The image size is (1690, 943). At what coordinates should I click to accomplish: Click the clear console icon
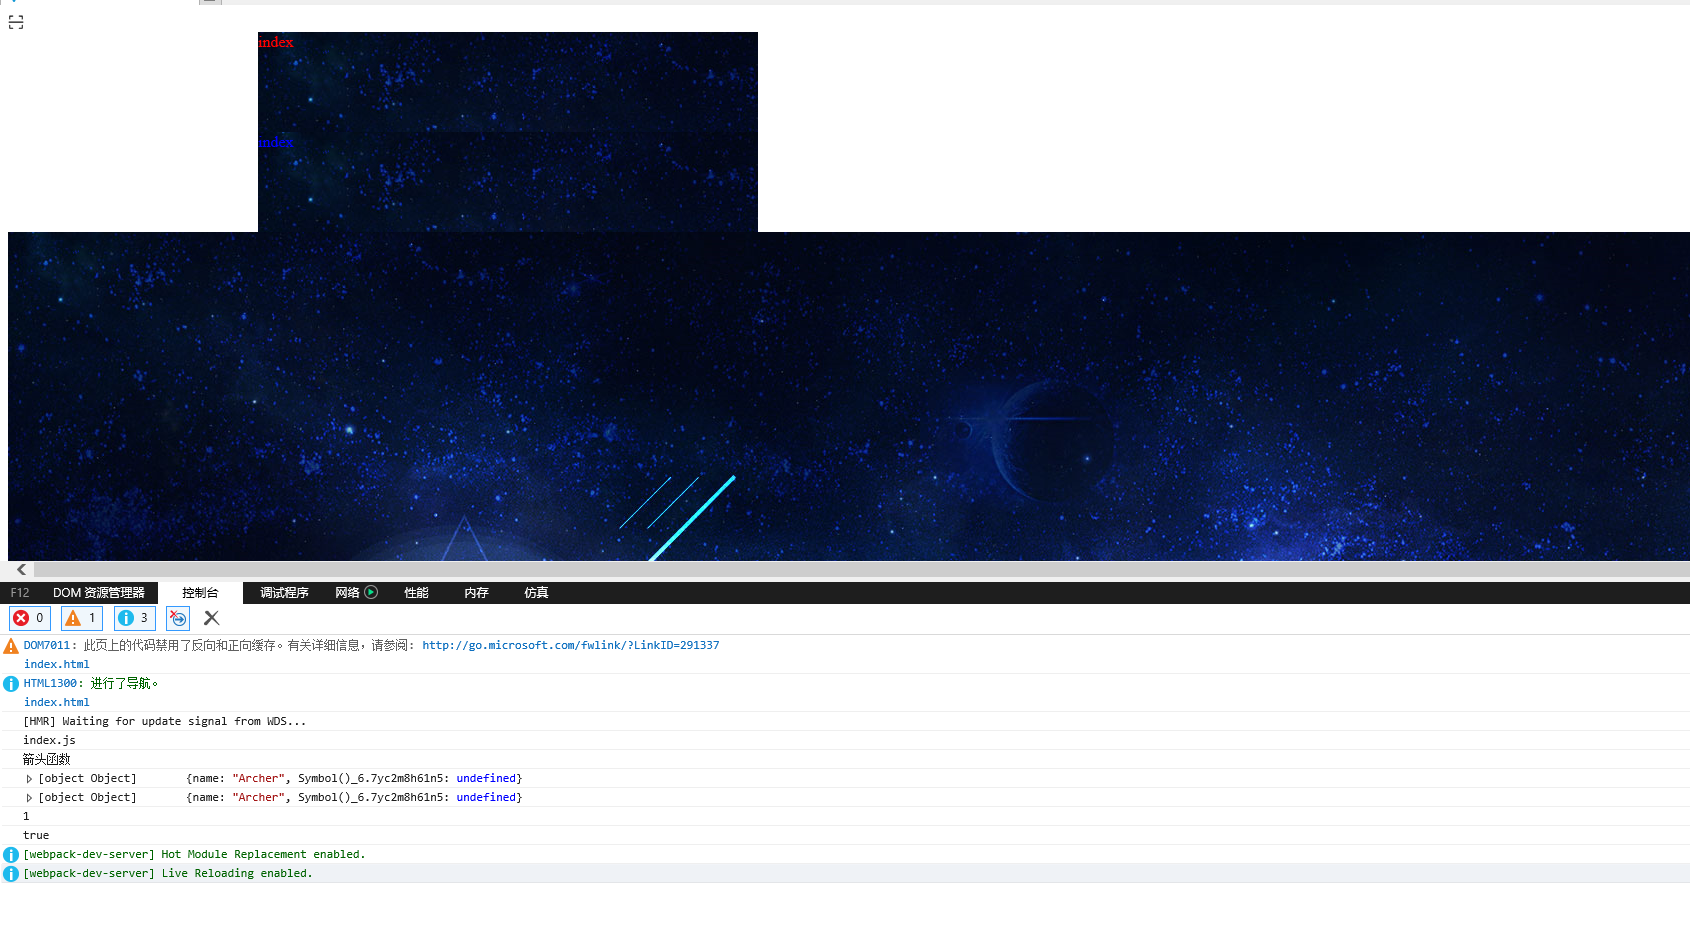coord(211,618)
